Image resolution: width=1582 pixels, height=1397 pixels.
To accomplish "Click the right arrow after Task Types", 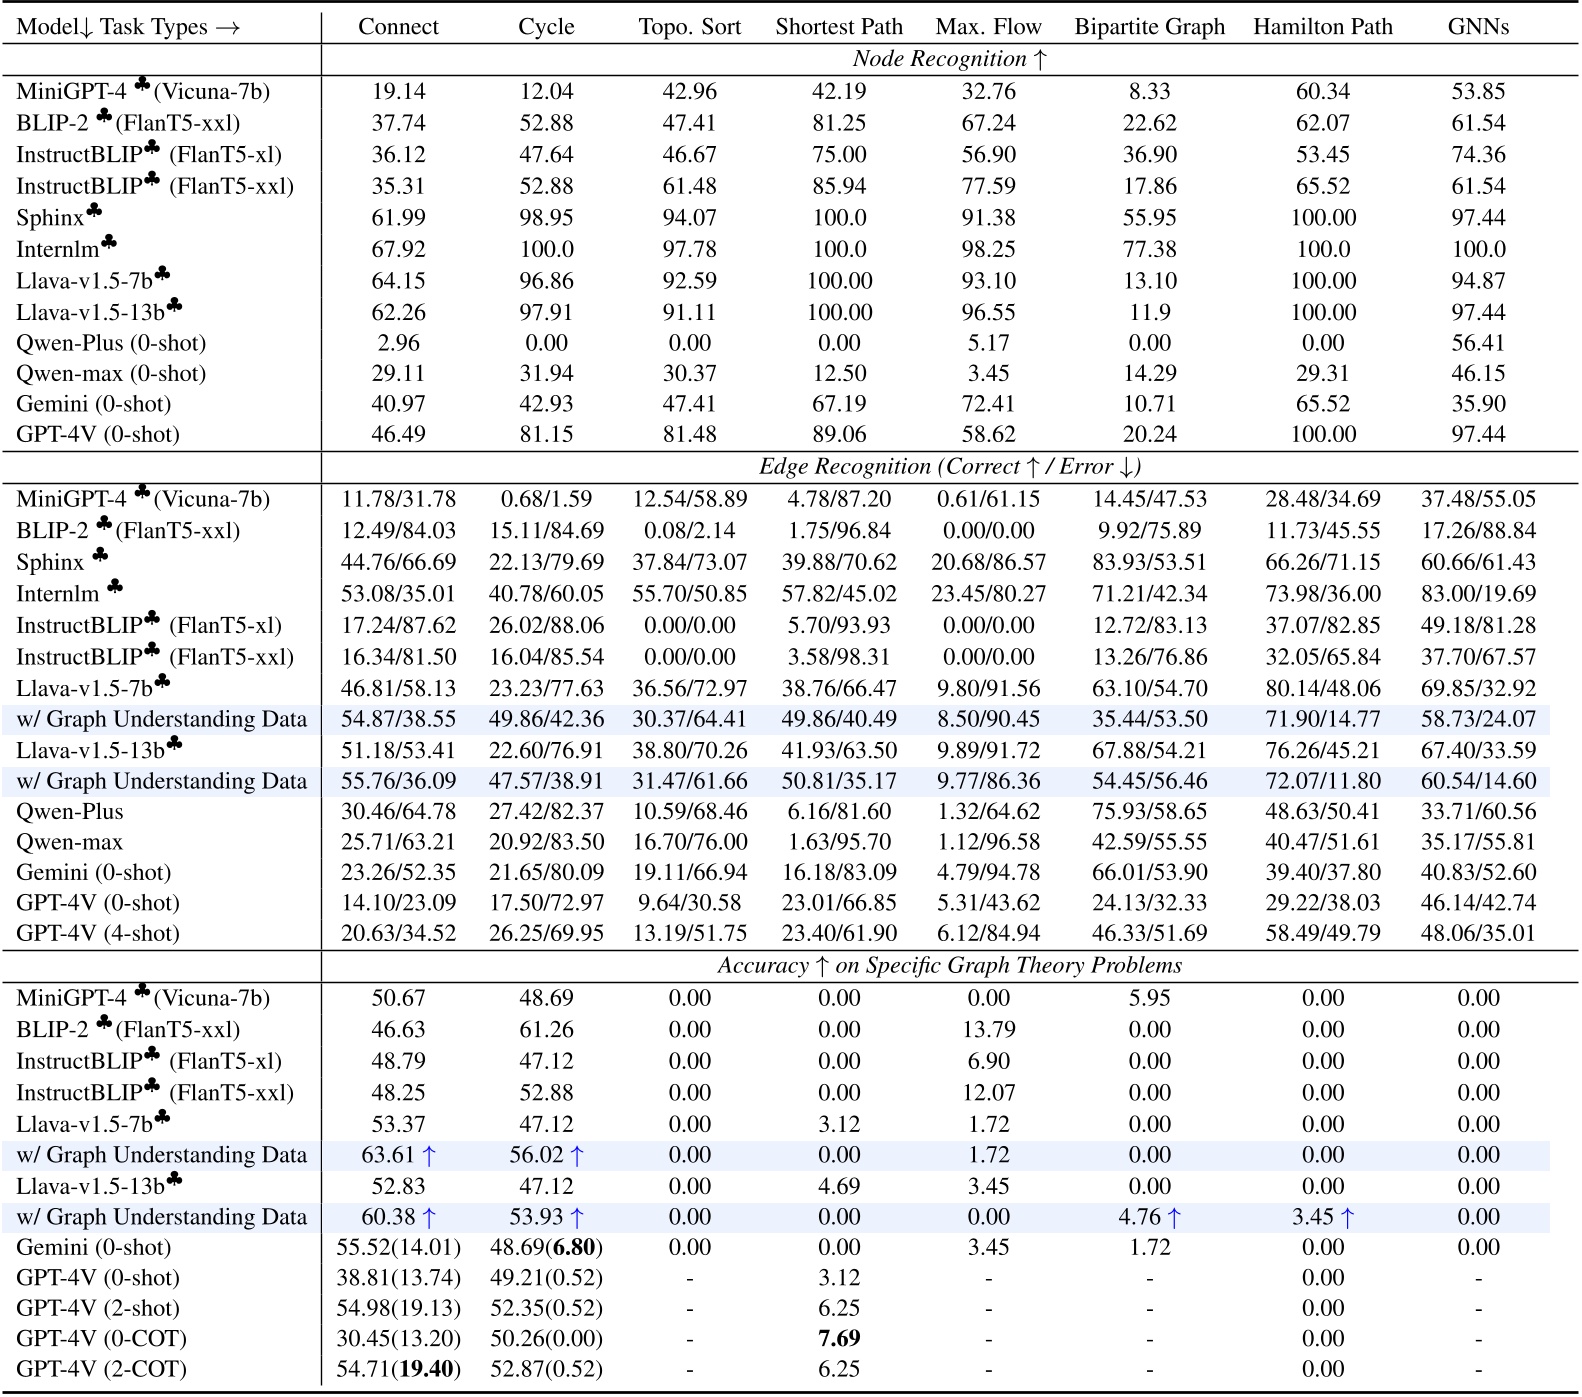I will coord(227,27).
